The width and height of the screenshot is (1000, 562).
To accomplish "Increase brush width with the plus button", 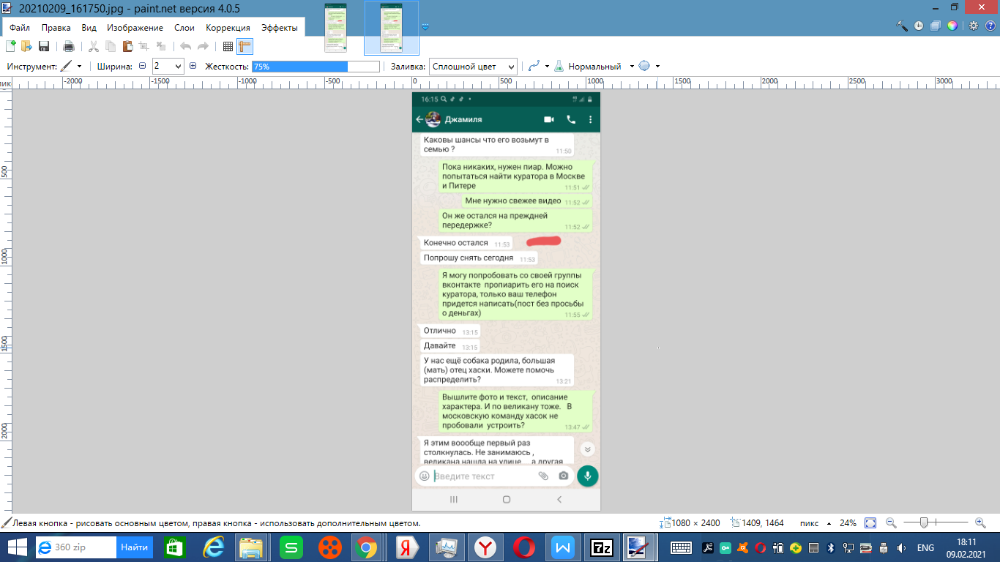I will click(193, 66).
